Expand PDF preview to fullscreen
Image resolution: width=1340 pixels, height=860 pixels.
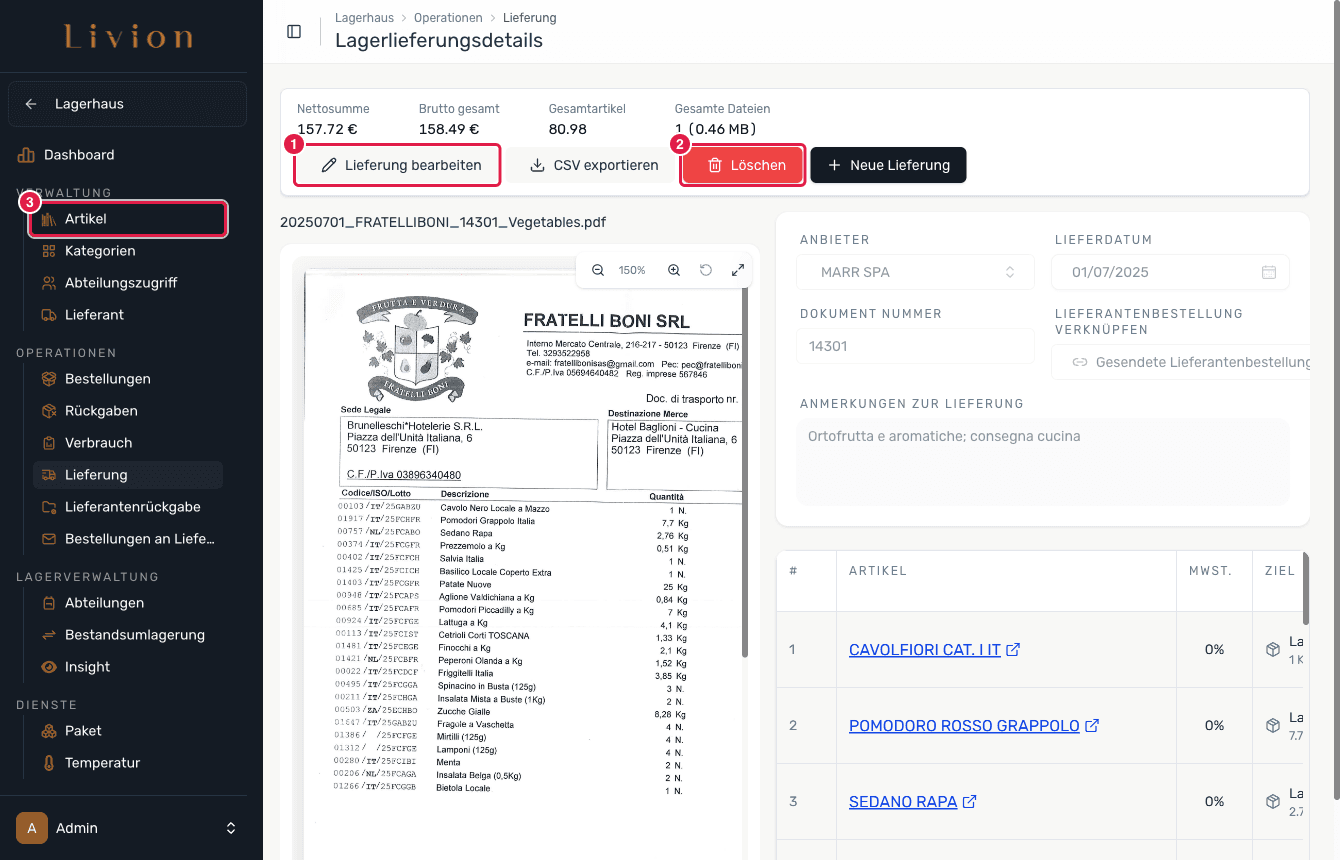pos(738,270)
